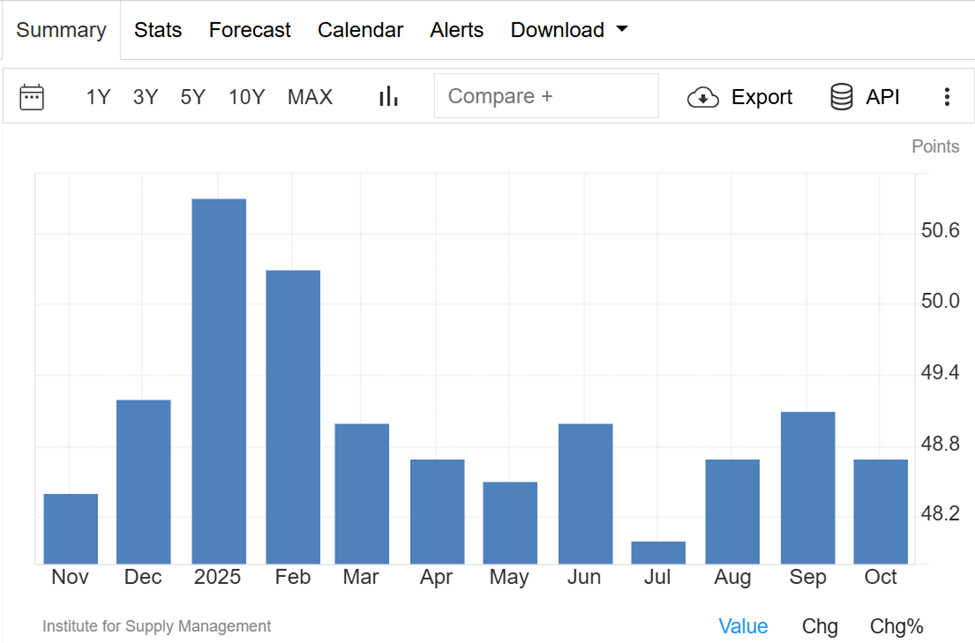Visit the Institute for Supply Management link
This screenshot has height=643, width=975.
click(155, 626)
